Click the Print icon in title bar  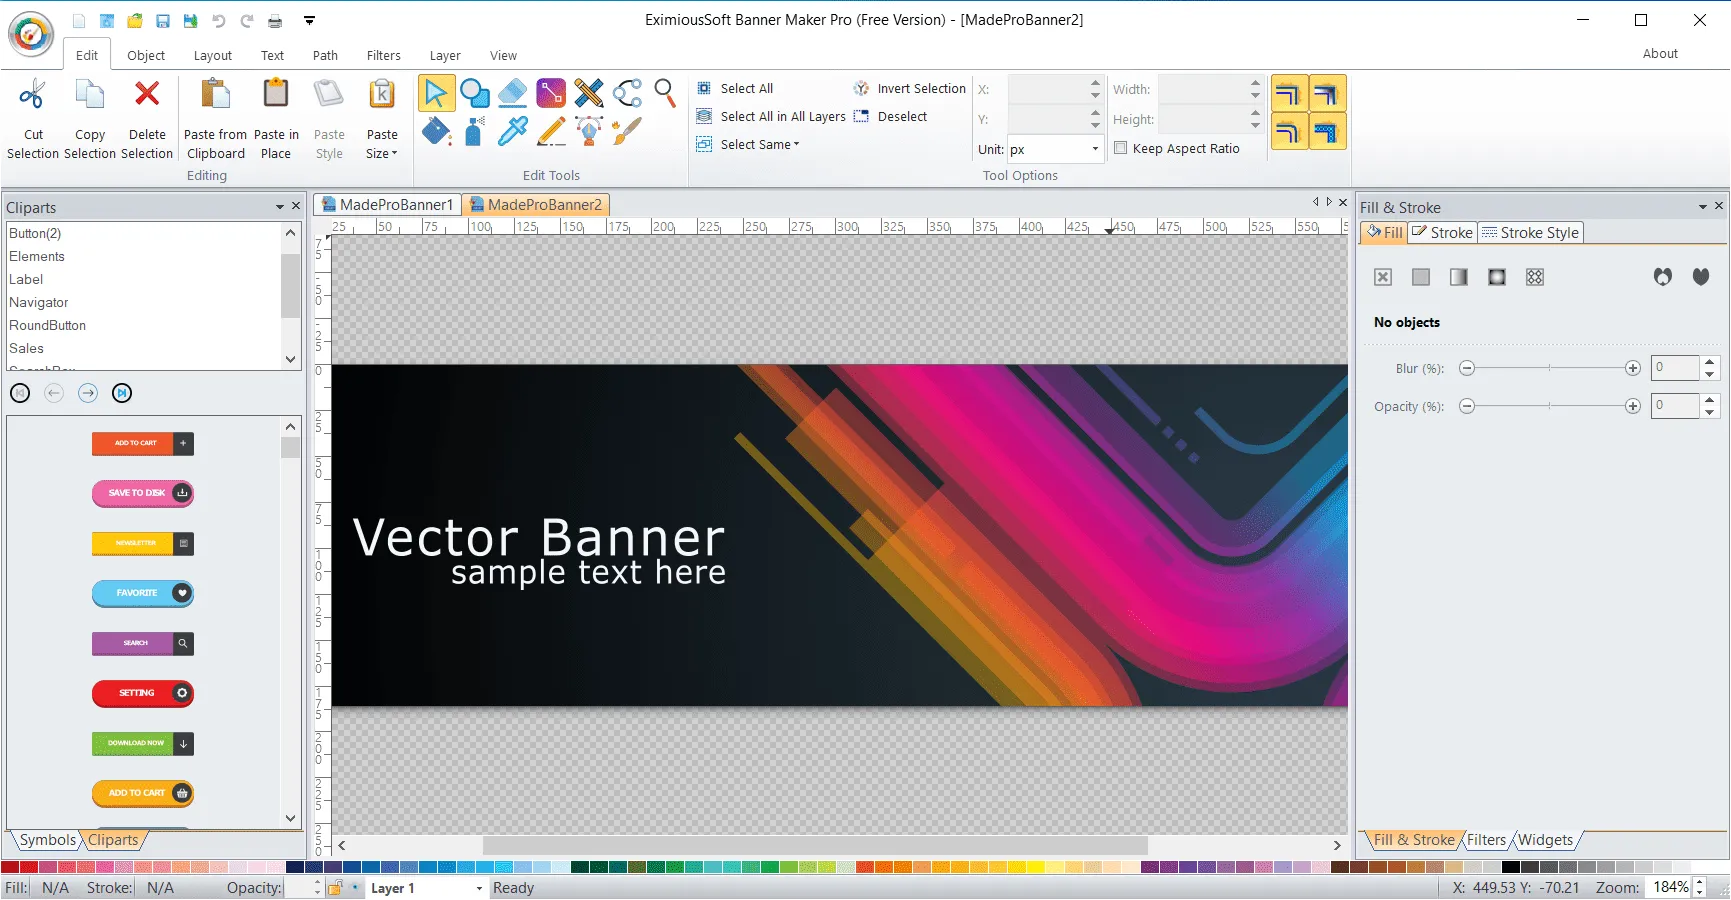[x=275, y=20]
